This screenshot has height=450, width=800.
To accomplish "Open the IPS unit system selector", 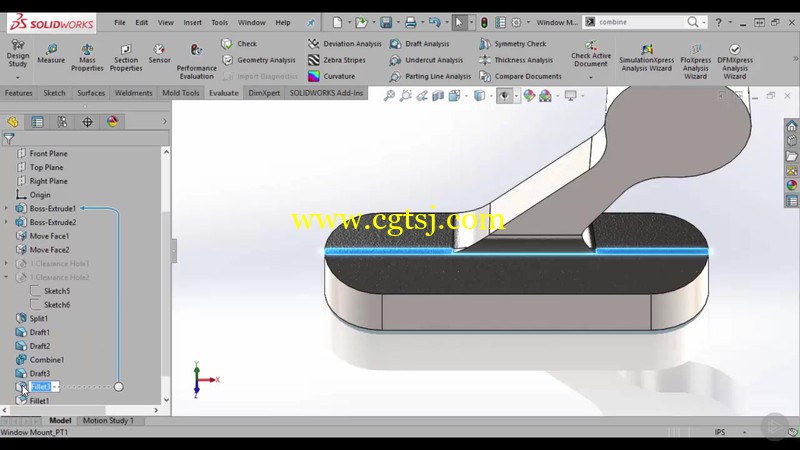I will 719,432.
